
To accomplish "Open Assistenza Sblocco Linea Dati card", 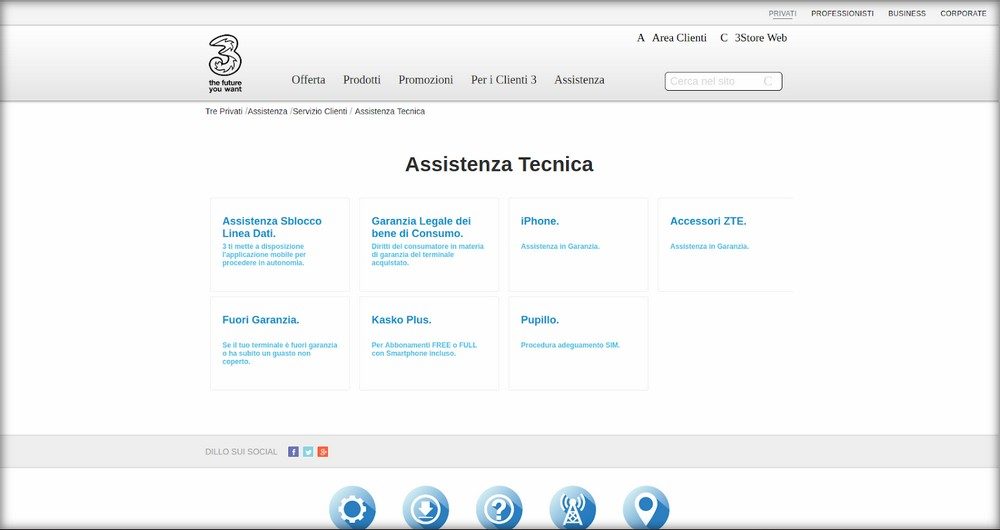I will (280, 244).
